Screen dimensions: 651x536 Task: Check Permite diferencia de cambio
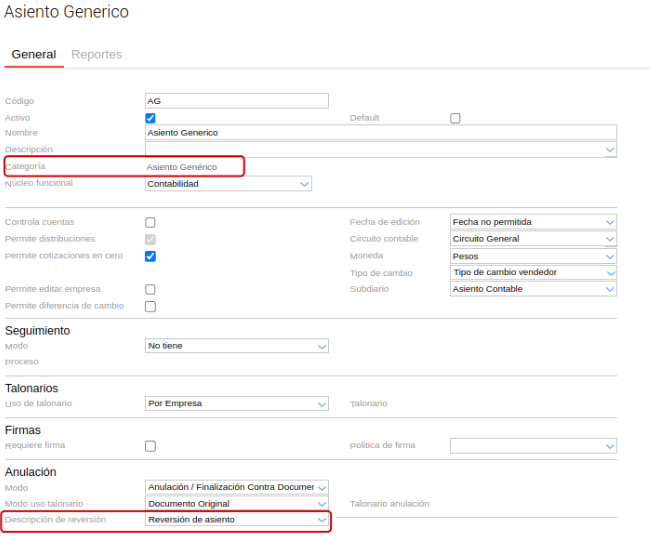pos(151,306)
